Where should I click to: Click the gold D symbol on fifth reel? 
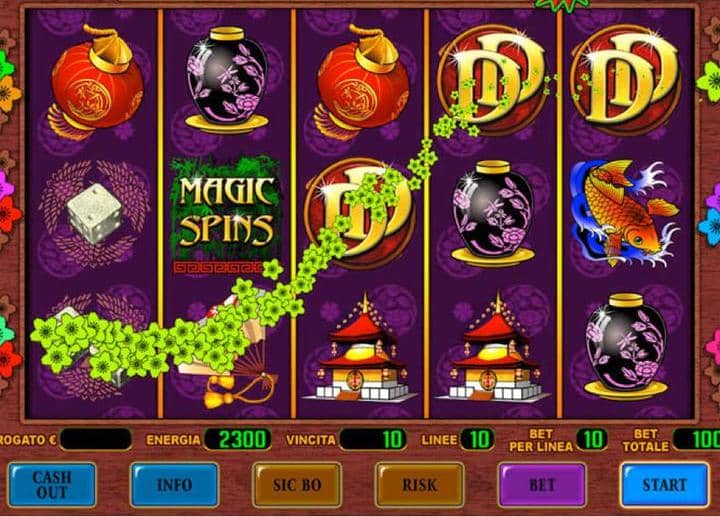(625, 81)
